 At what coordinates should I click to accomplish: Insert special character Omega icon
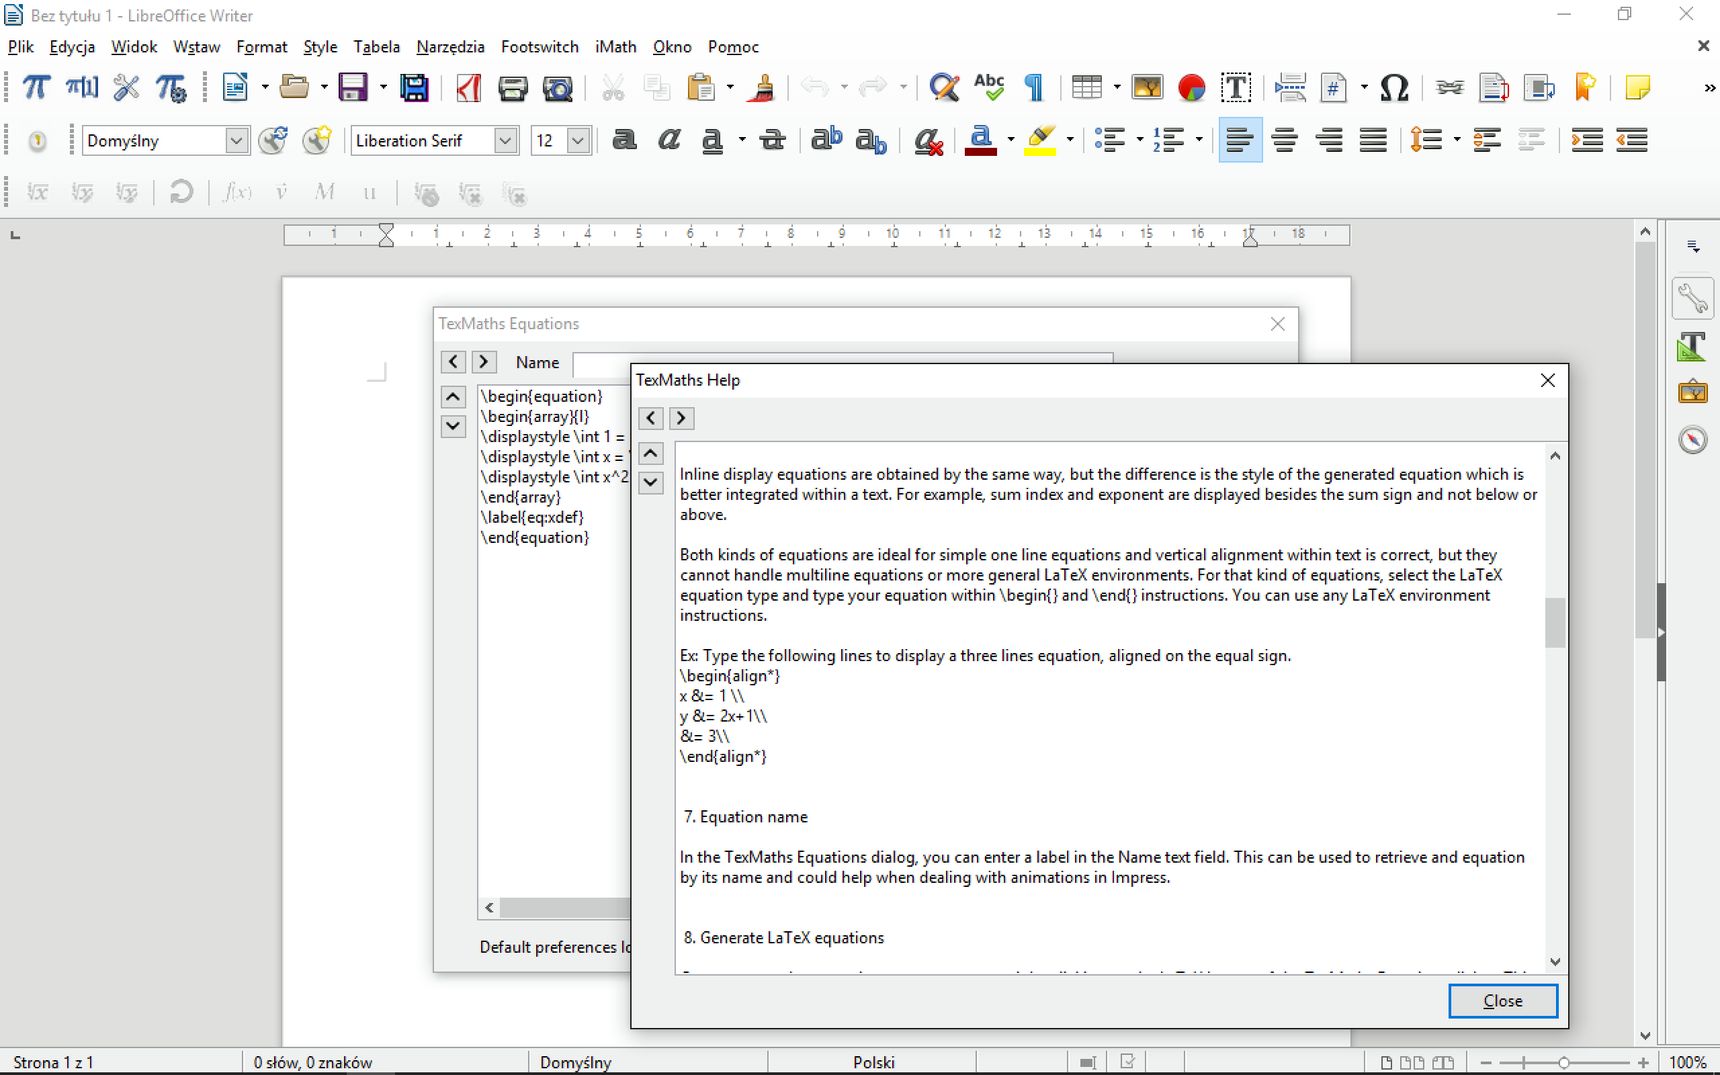[x=1394, y=88]
